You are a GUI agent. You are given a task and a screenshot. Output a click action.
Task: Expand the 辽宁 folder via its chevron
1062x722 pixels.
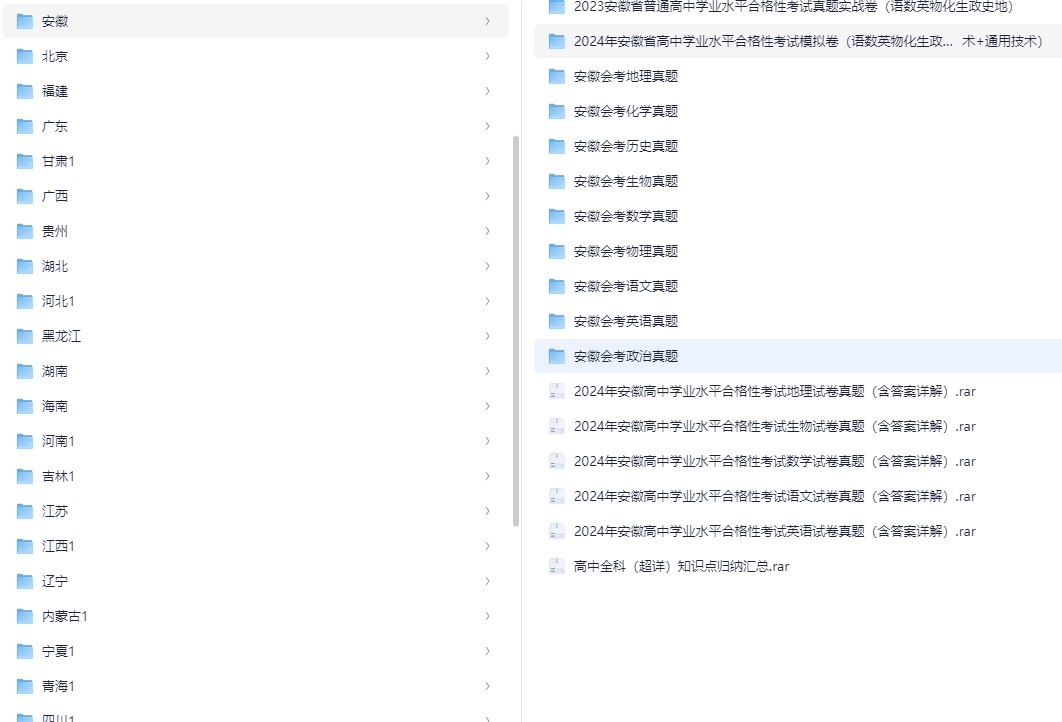coord(487,581)
